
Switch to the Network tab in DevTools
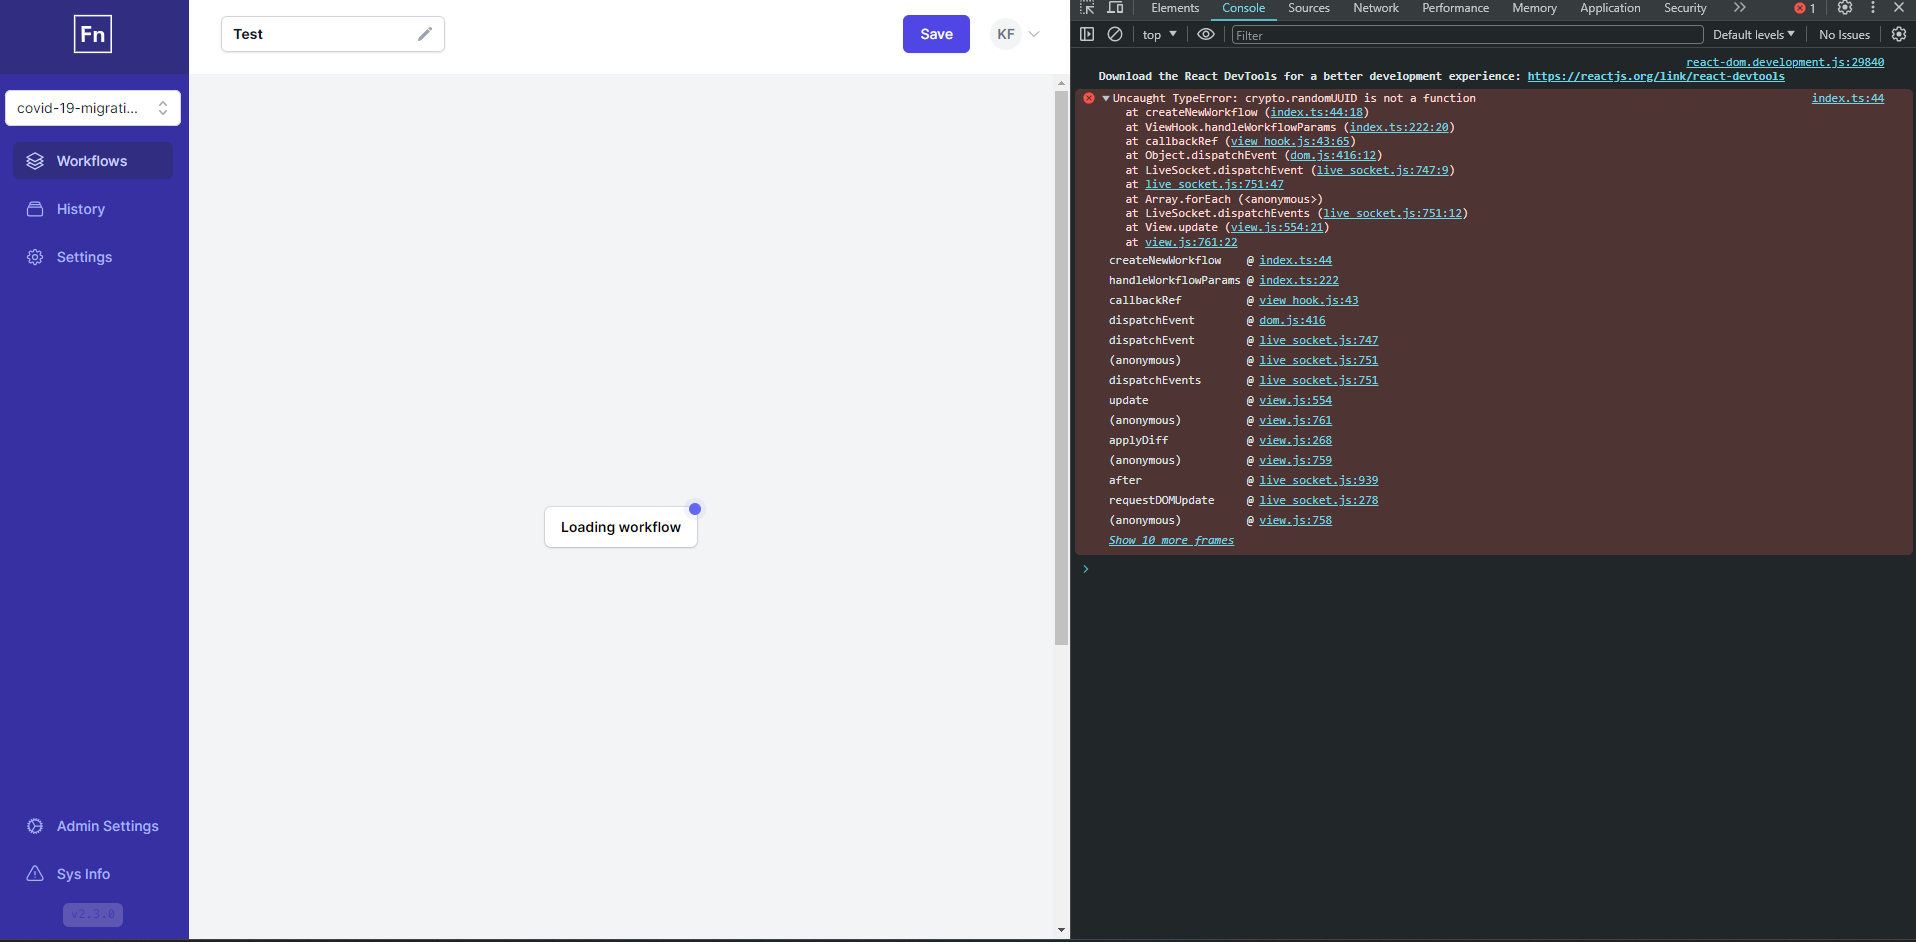coord(1375,8)
